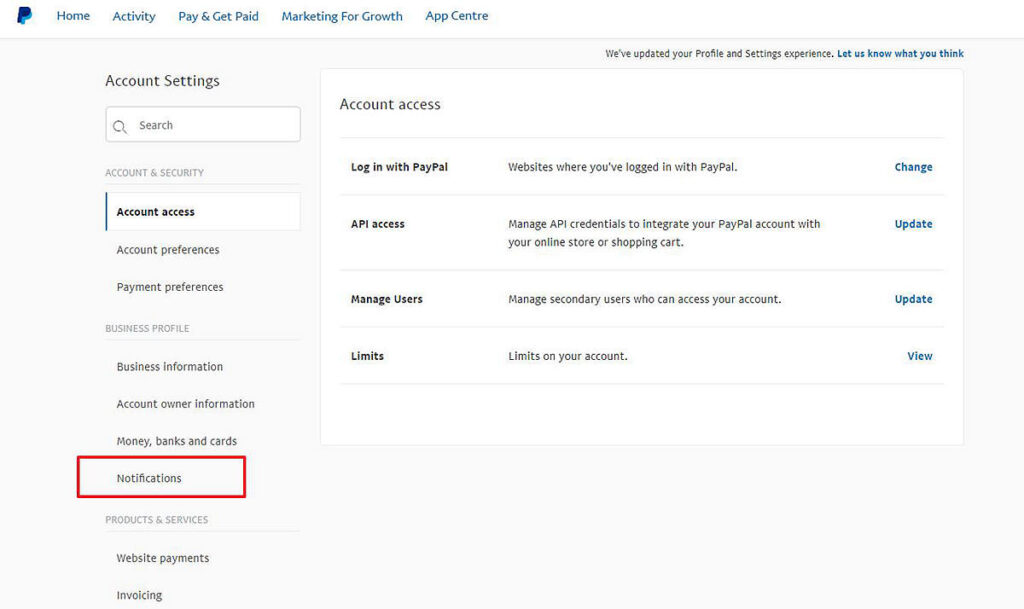Click 'Limits on your account.' description
The height and width of the screenshot is (609, 1024).
click(568, 356)
